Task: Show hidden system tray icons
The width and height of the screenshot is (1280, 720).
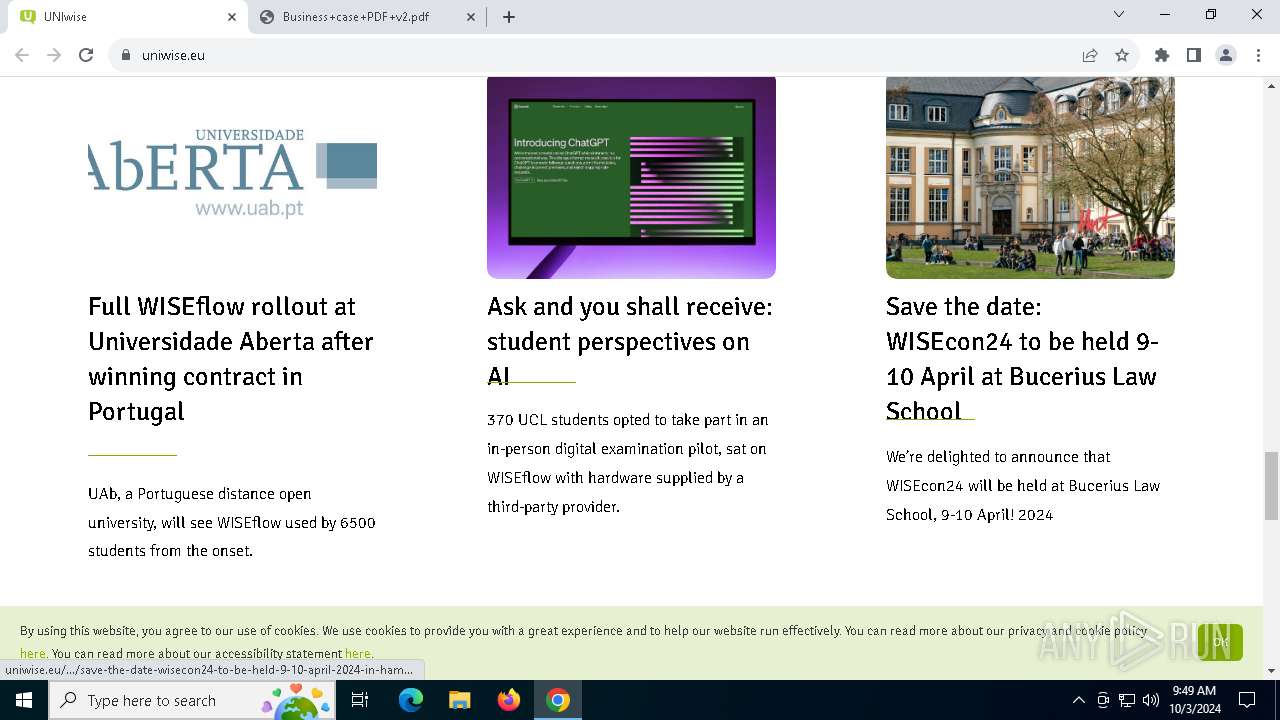Action: coord(1078,700)
